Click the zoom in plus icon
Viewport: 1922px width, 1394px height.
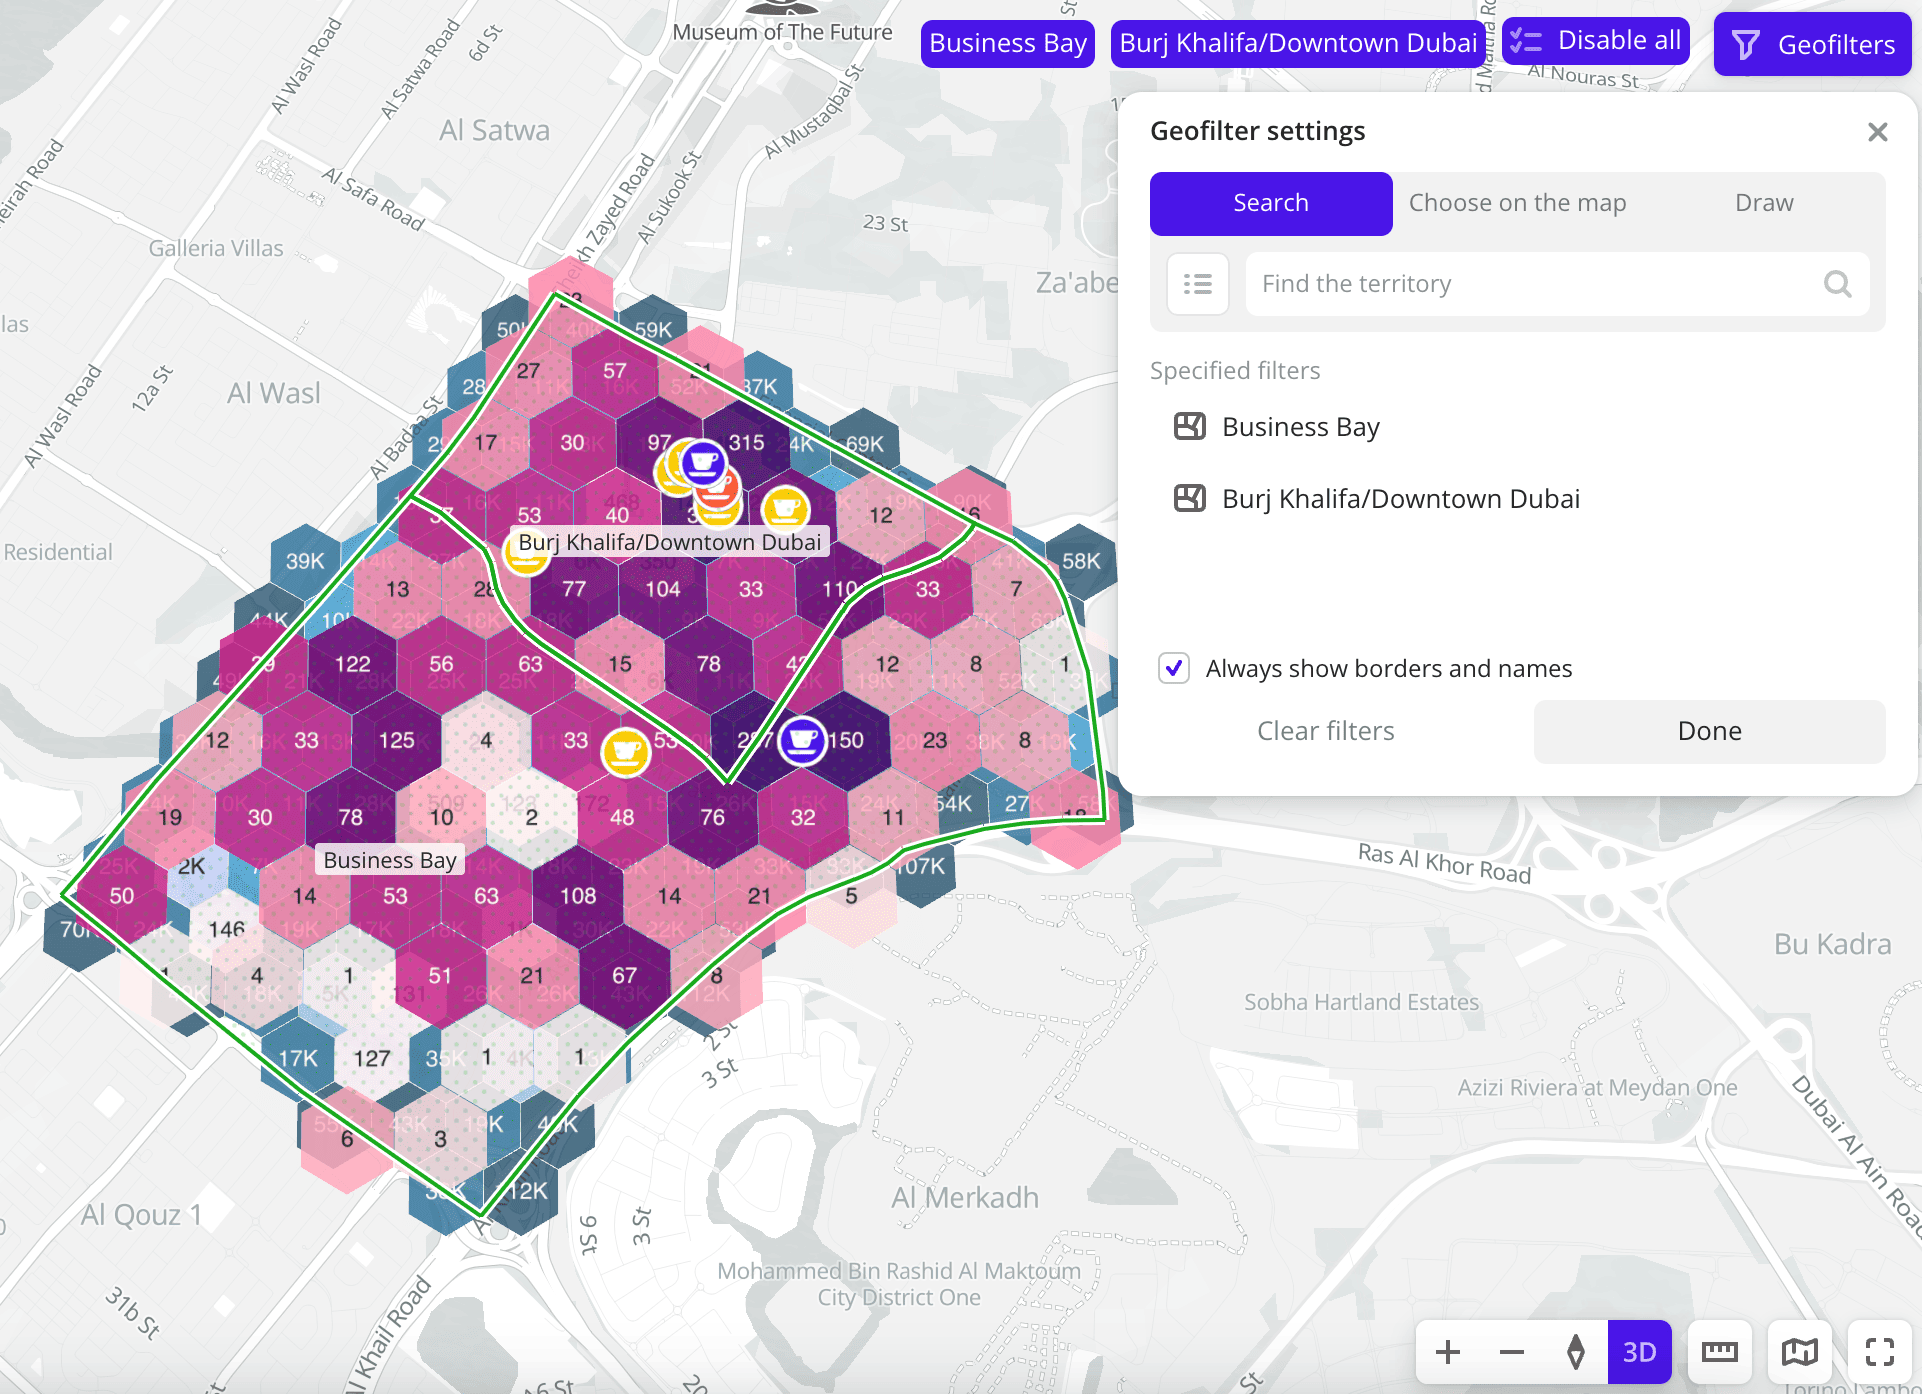(x=1447, y=1353)
